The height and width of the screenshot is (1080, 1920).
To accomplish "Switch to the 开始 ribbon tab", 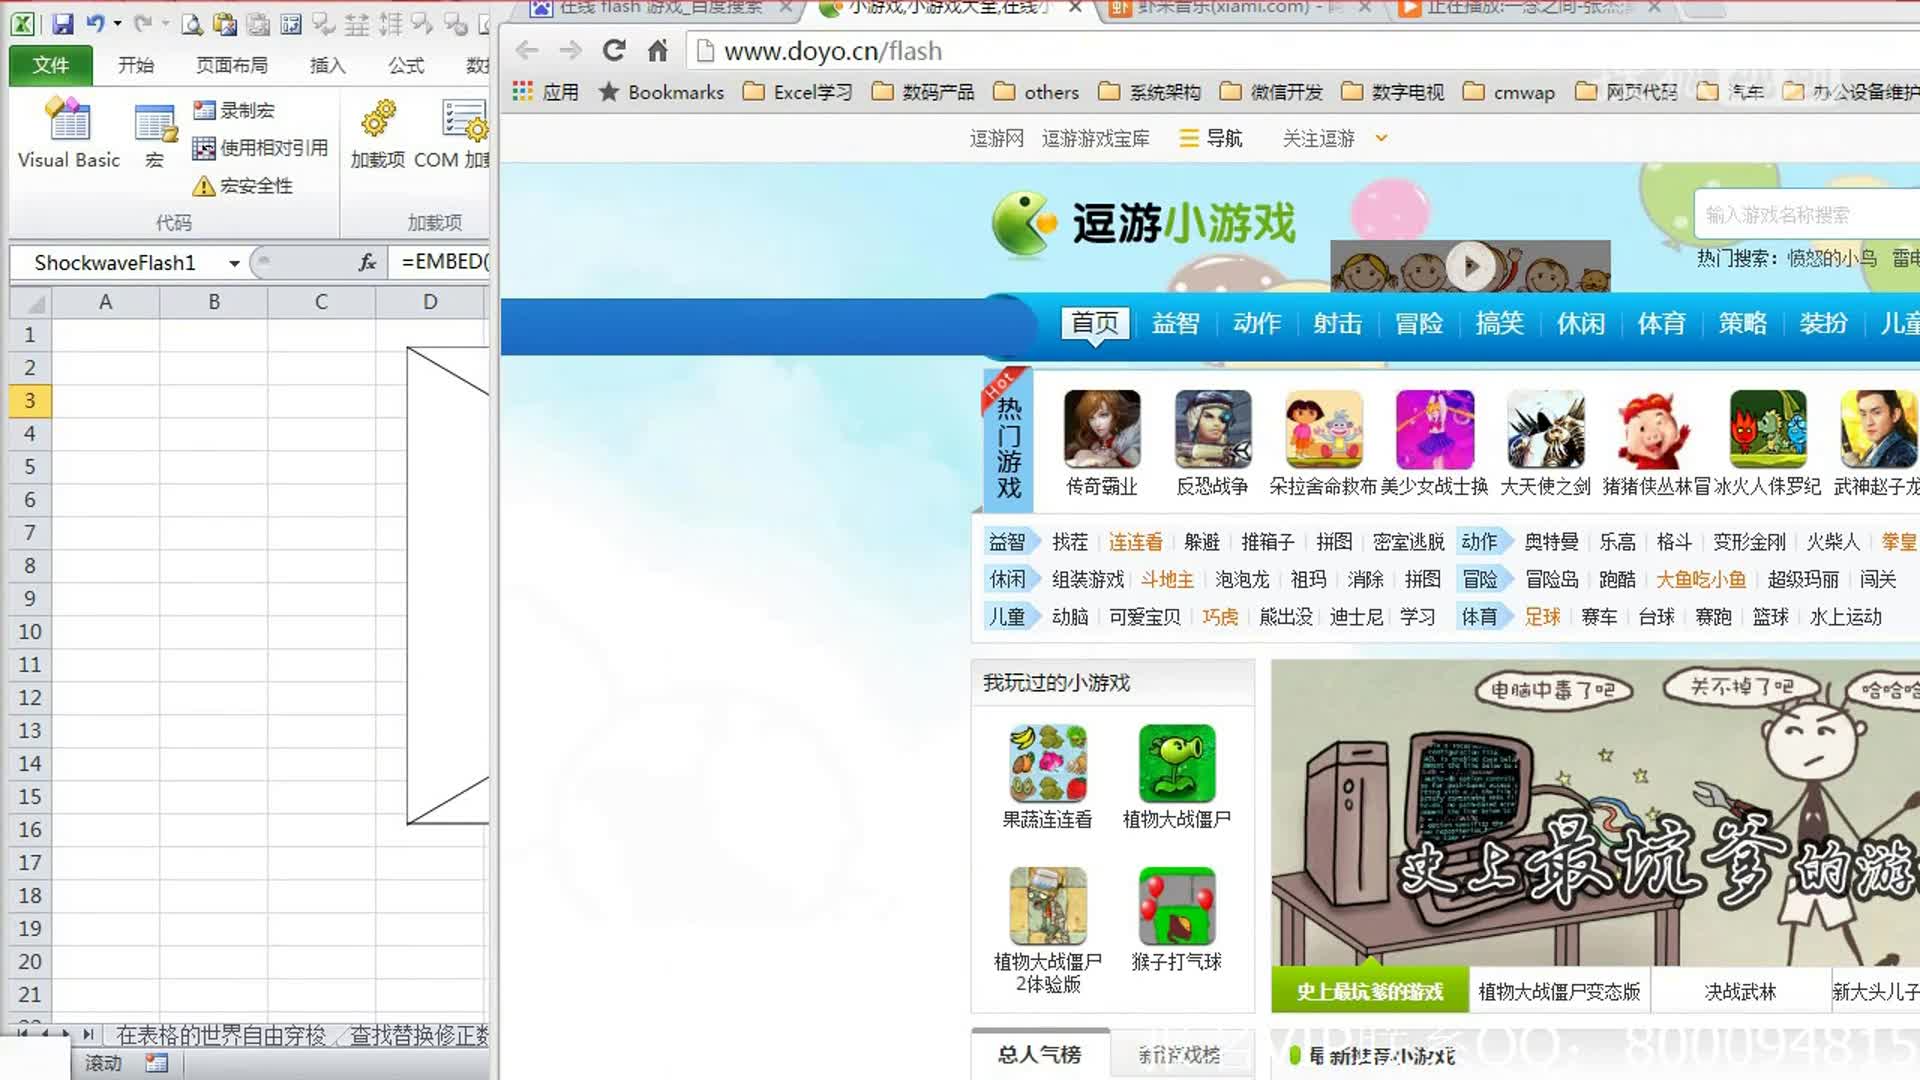I will pyautogui.click(x=136, y=65).
